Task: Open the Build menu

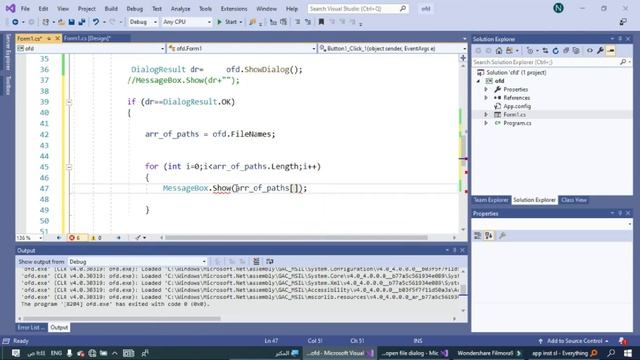Action: tap(111, 9)
